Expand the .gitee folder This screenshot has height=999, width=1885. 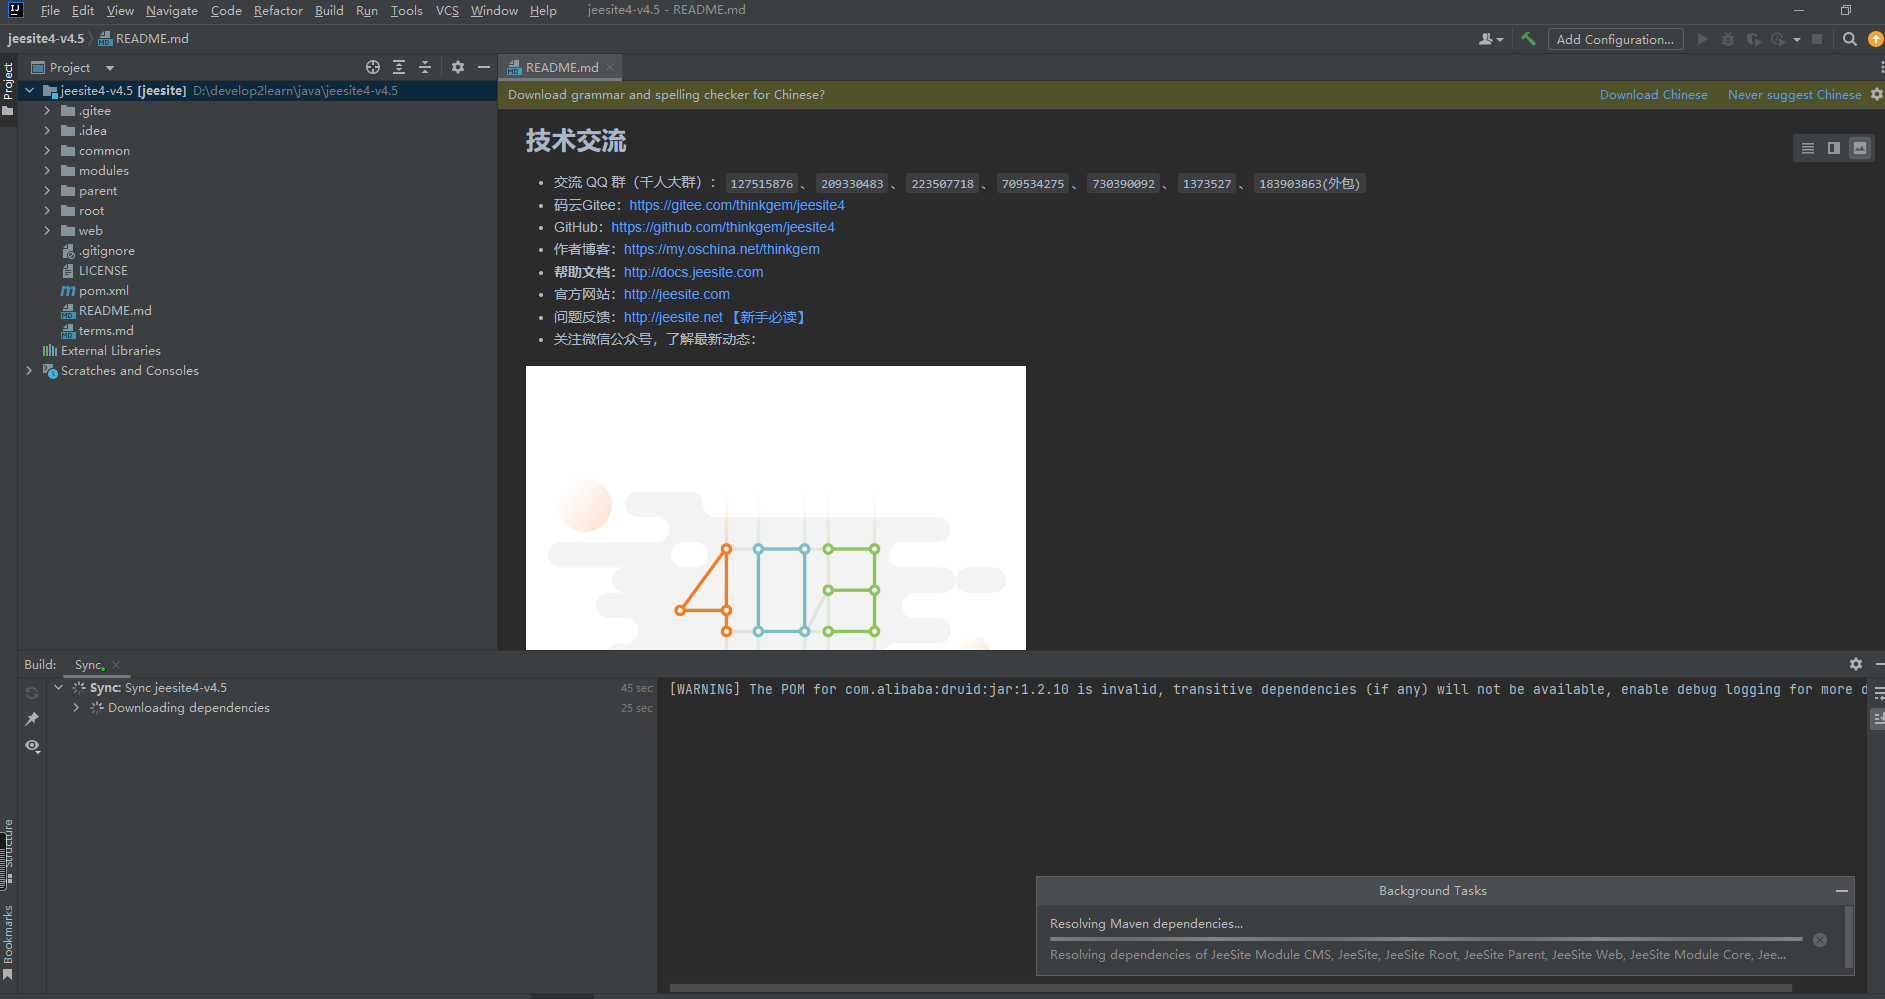pyautogui.click(x=47, y=111)
